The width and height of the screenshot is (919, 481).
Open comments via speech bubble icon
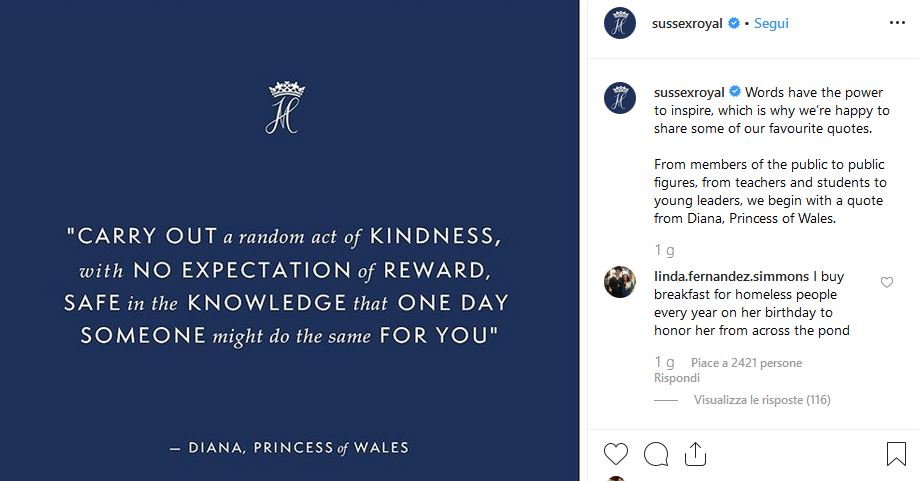(x=656, y=455)
